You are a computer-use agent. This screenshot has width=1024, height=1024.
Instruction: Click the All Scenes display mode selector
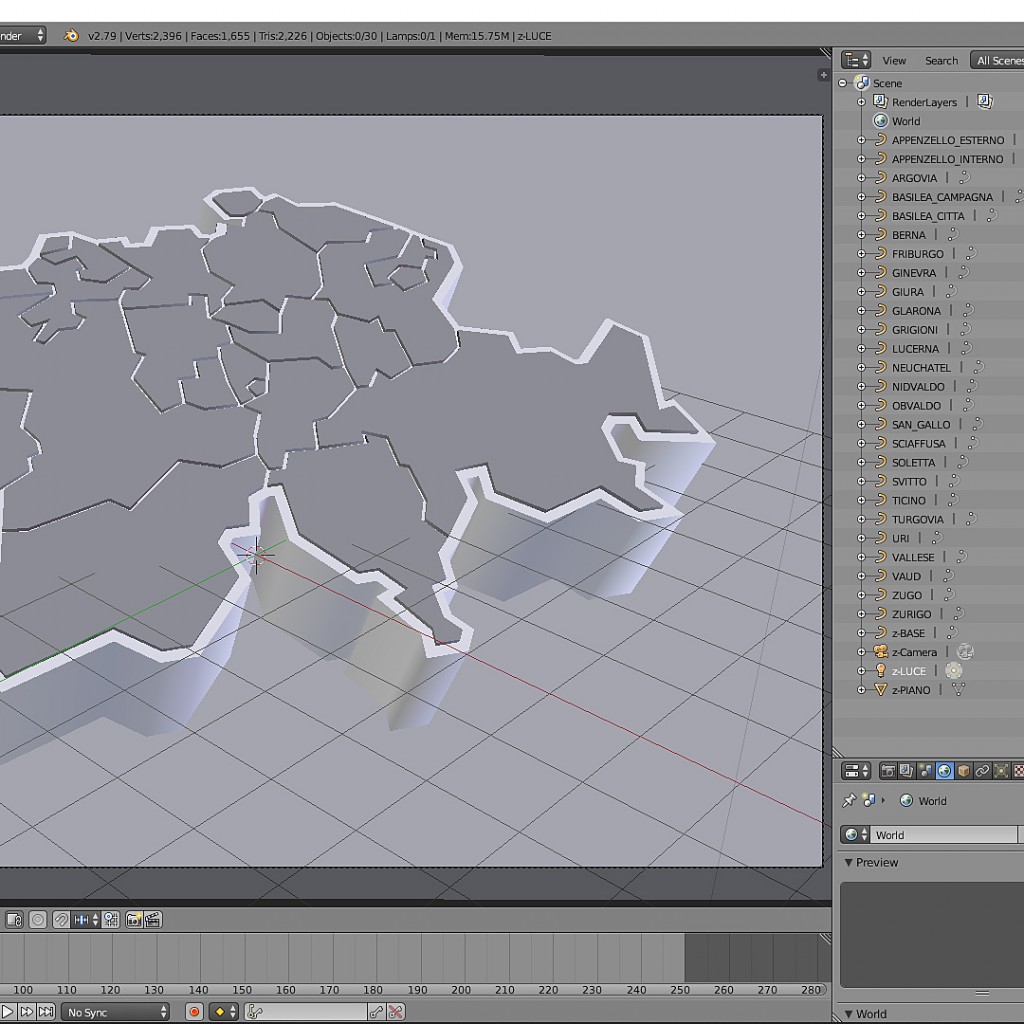1000,60
